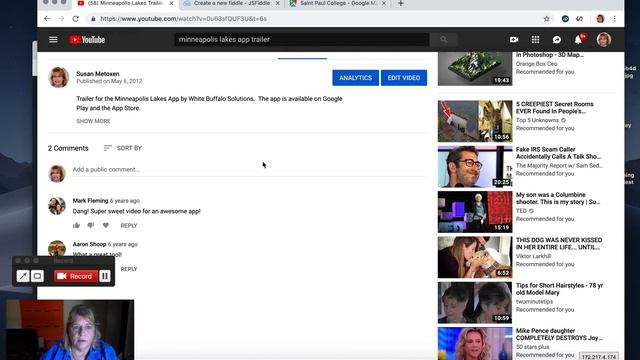Screen dimensions: 640x360
Task: Click the webcam preview window
Action: (x=70, y=330)
